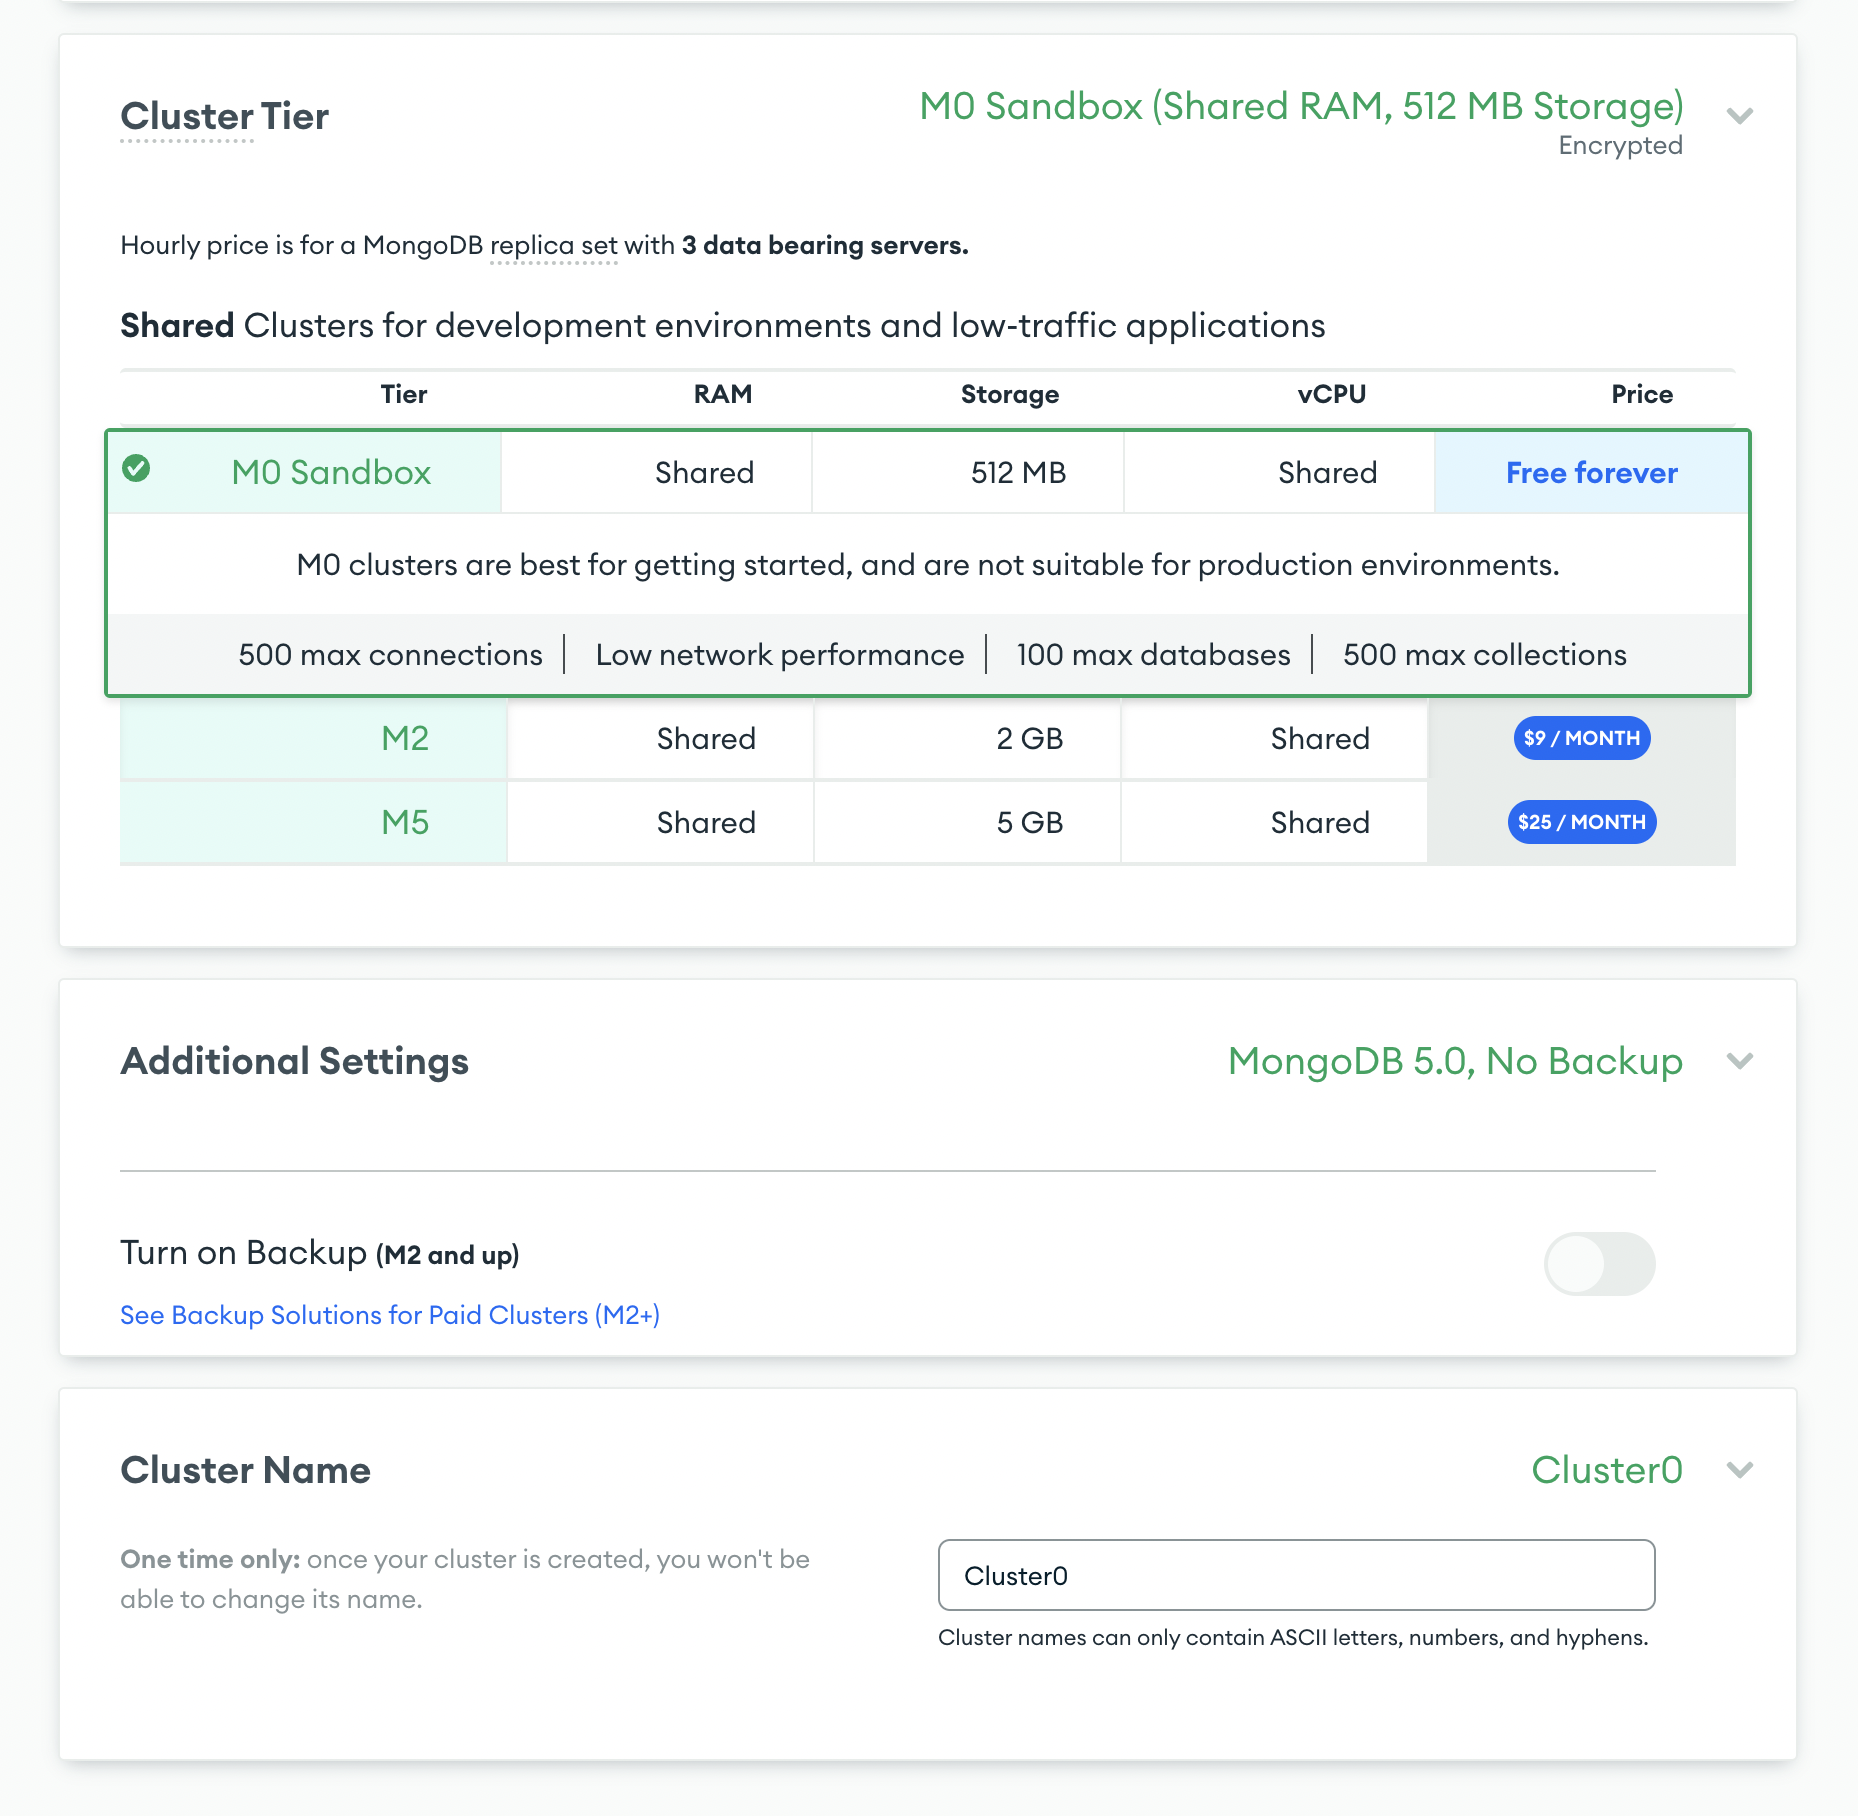
Task: Click the Additional Settings heading
Action: [x=295, y=1061]
